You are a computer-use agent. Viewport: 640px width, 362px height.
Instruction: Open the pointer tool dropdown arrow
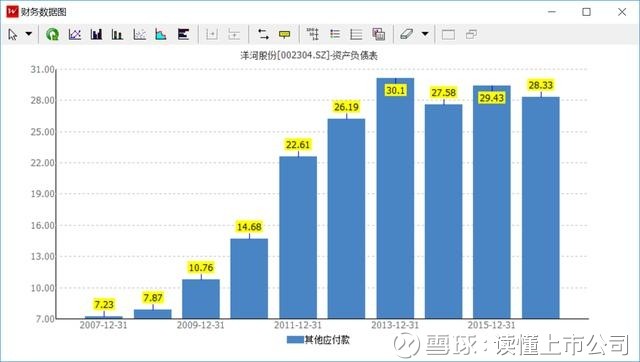click(29, 34)
